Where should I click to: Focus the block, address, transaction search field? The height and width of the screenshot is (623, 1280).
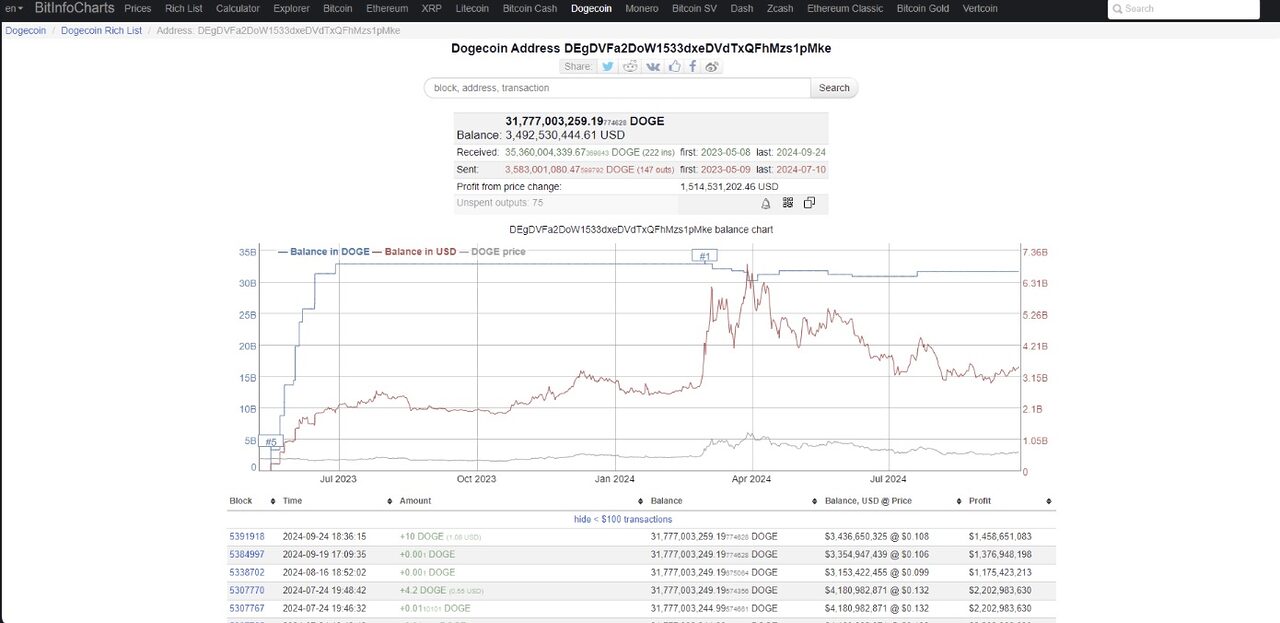(x=618, y=88)
